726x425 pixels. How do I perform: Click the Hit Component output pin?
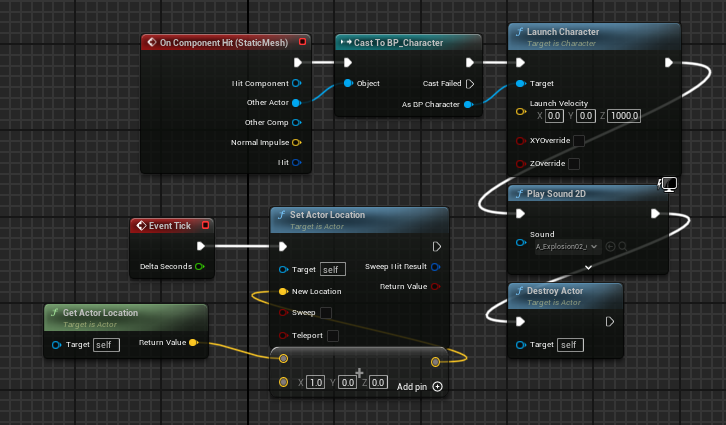click(297, 83)
